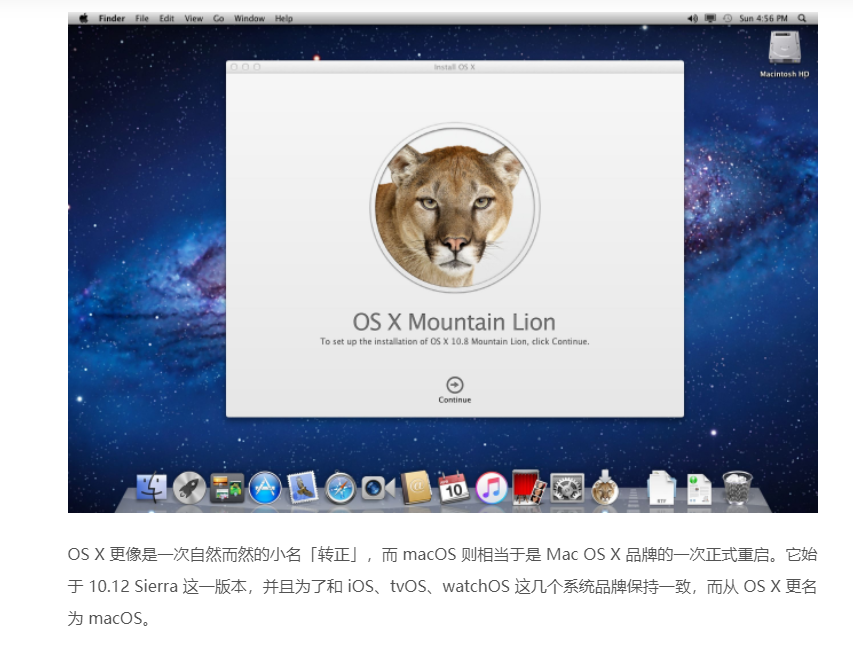Click the article paragraph mentioning 10.12 Sierra
The image size is (853, 649).
point(442,586)
